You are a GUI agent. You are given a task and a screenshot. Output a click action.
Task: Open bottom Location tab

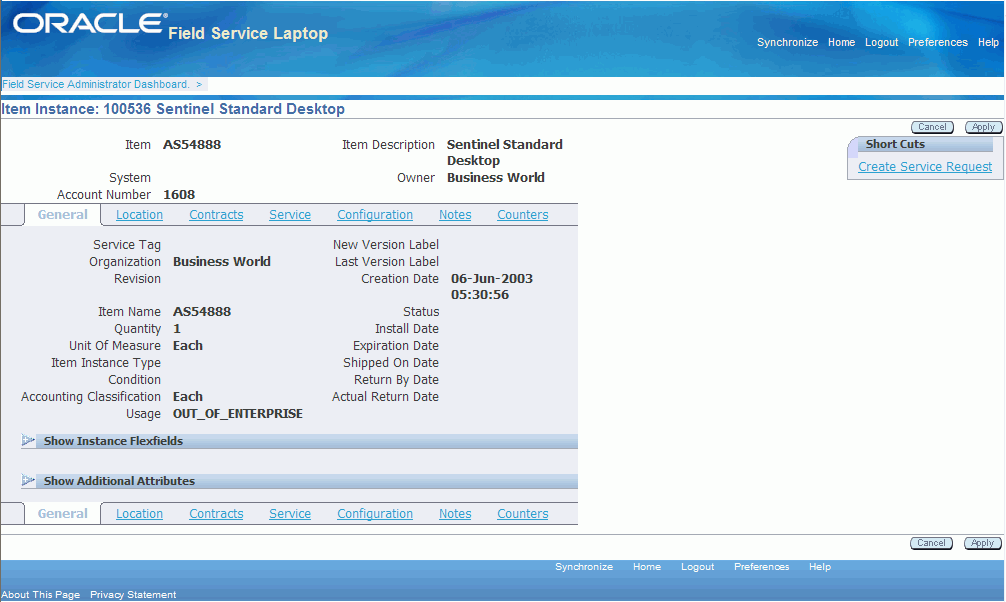139,514
